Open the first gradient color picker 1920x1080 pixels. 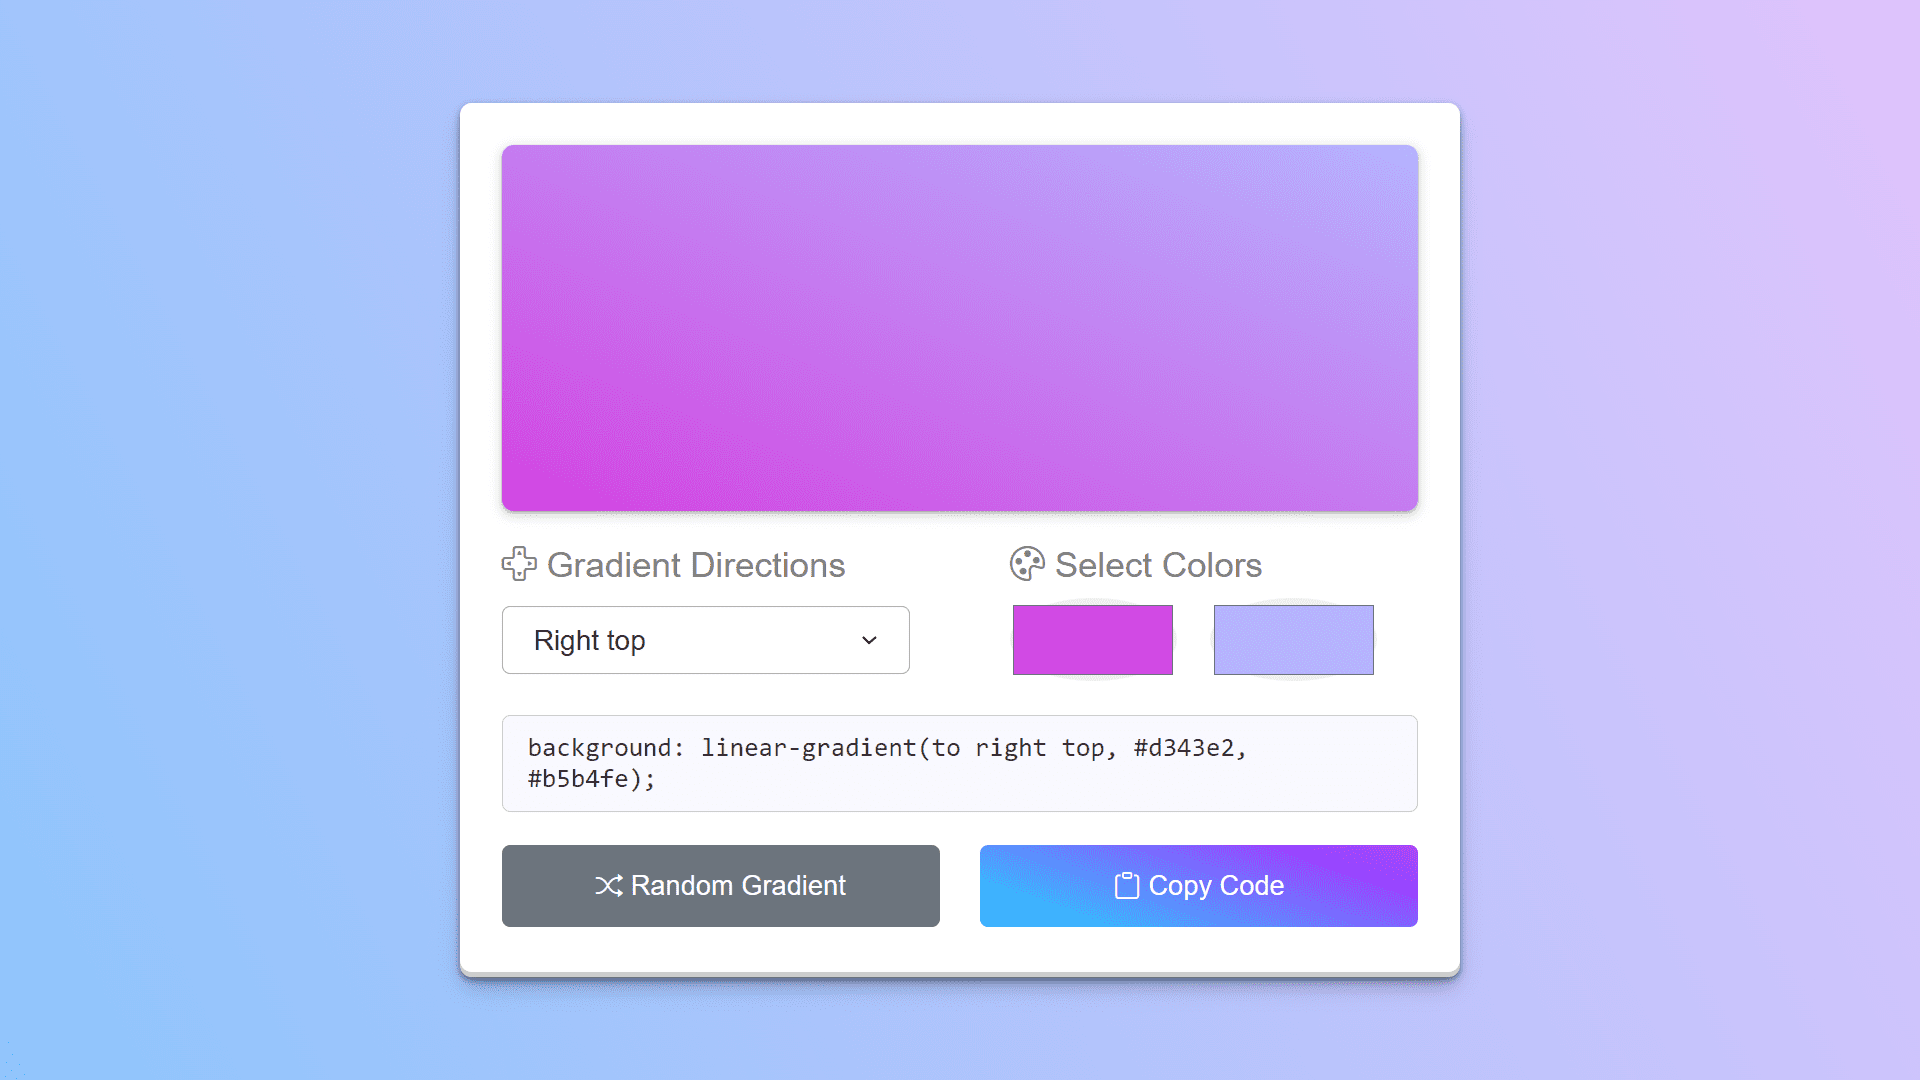1092,640
